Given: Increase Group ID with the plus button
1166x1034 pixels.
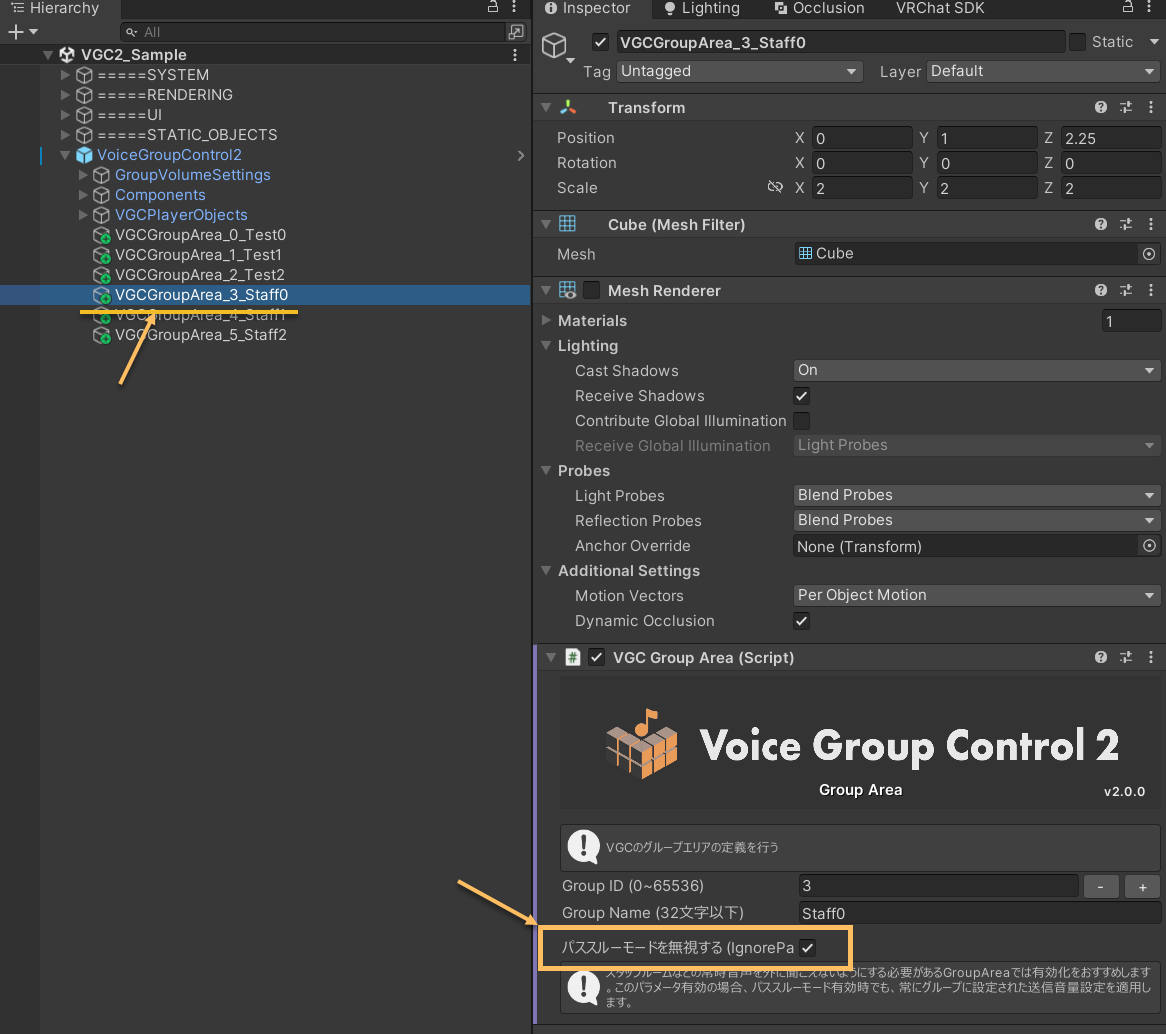Looking at the screenshot, I should coord(1142,886).
